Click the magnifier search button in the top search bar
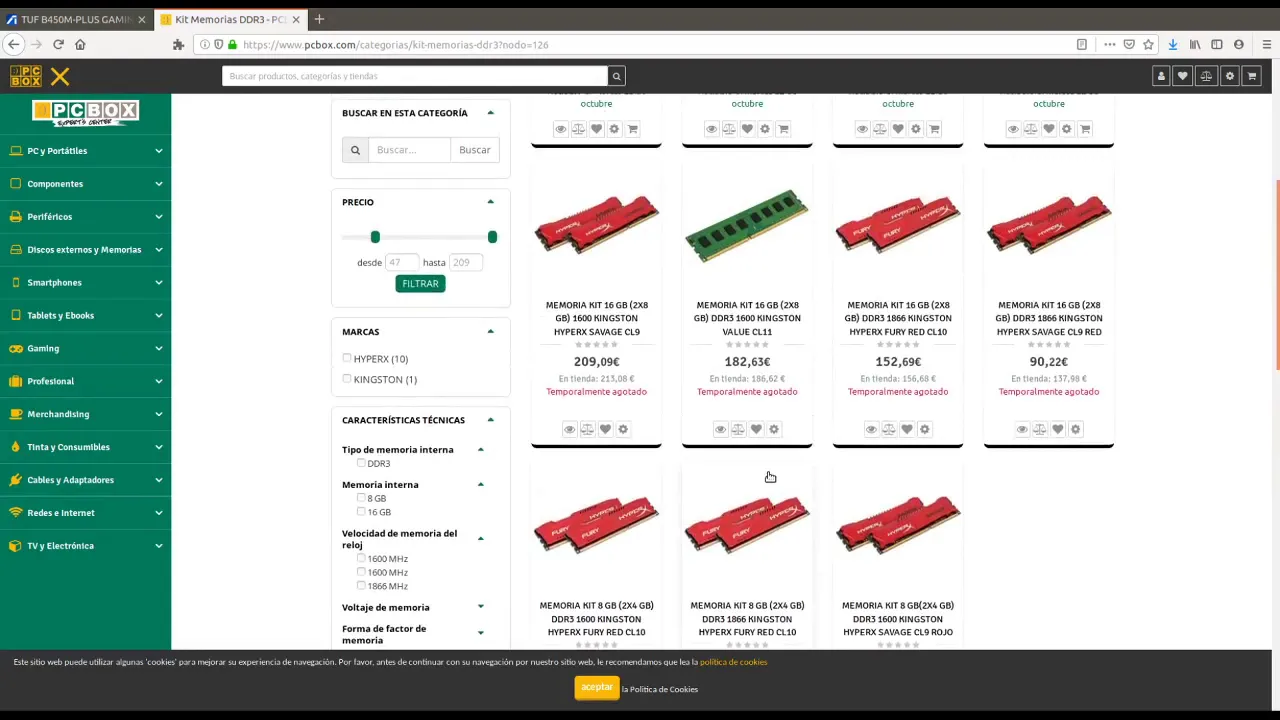This screenshot has width=1280, height=720. point(617,76)
